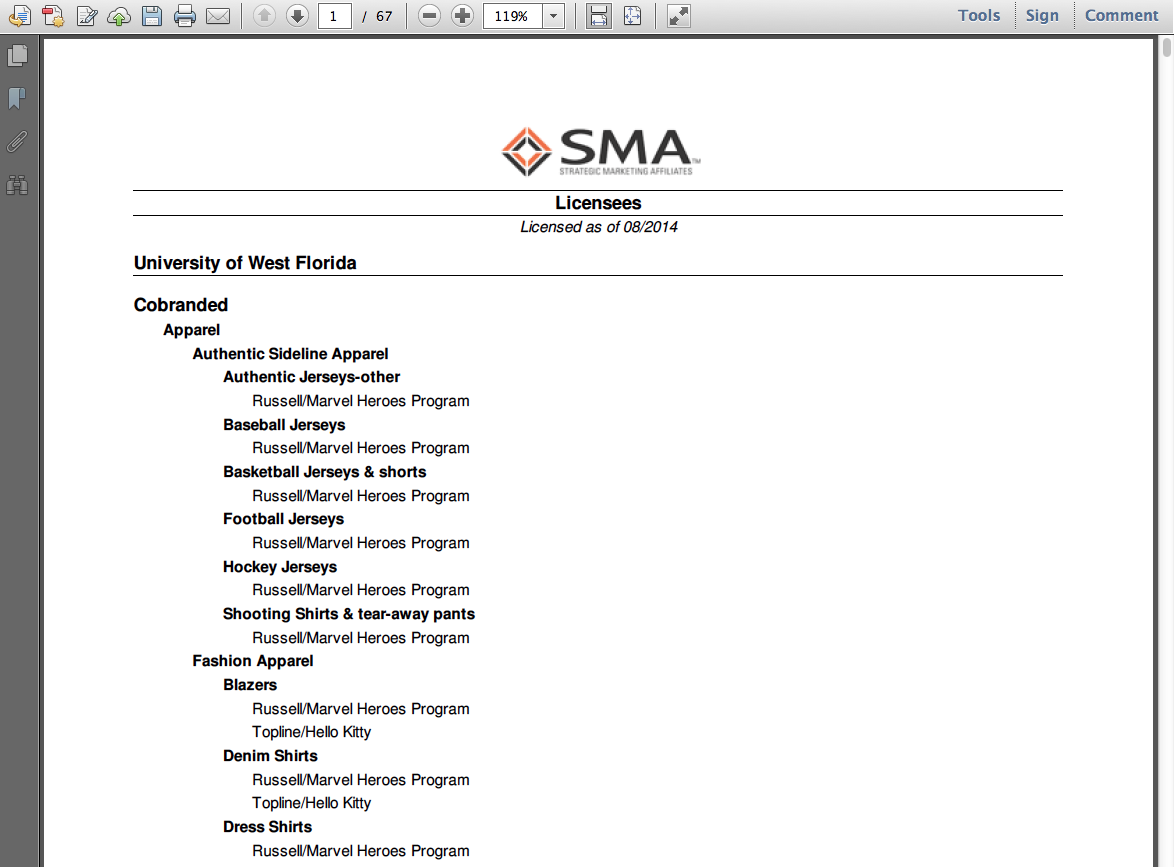Click 'Russell/Marvel Heroes Program' under Shooting Shirts
Image resolution: width=1174 pixels, height=867 pixels.
tap(361, 639)
